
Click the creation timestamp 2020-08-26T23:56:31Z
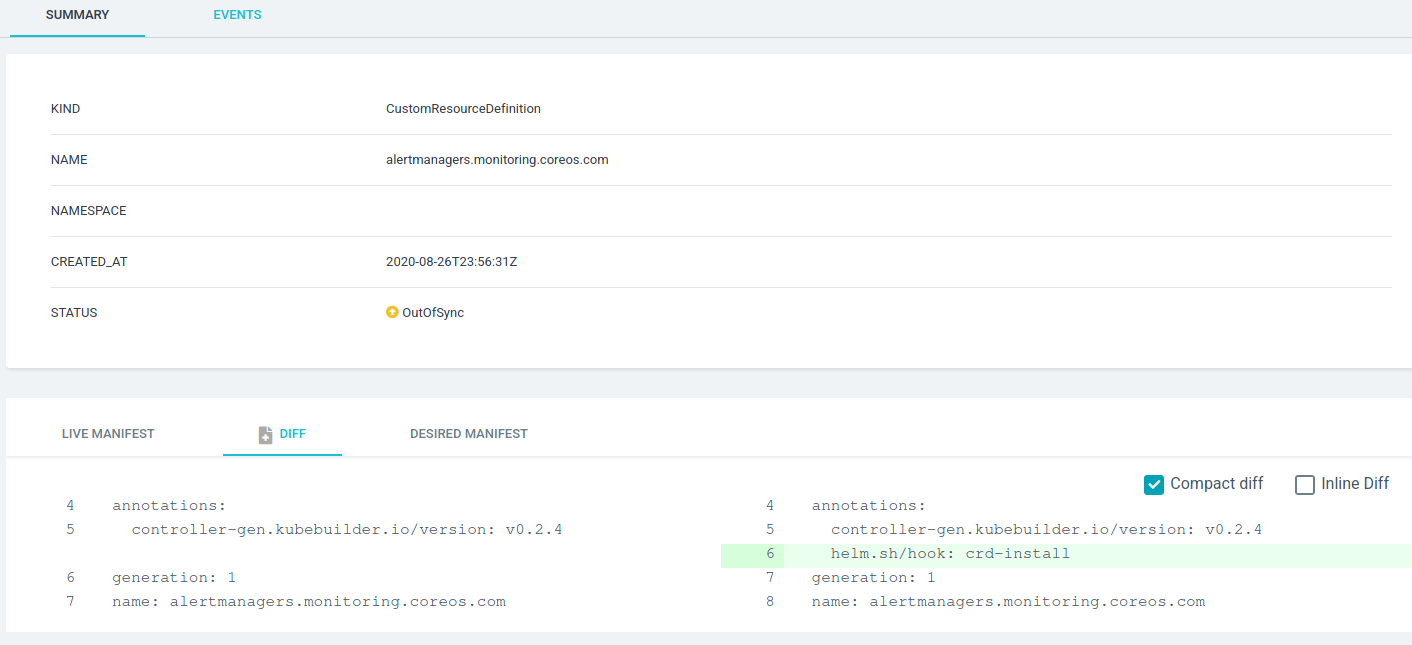[451, 262]
